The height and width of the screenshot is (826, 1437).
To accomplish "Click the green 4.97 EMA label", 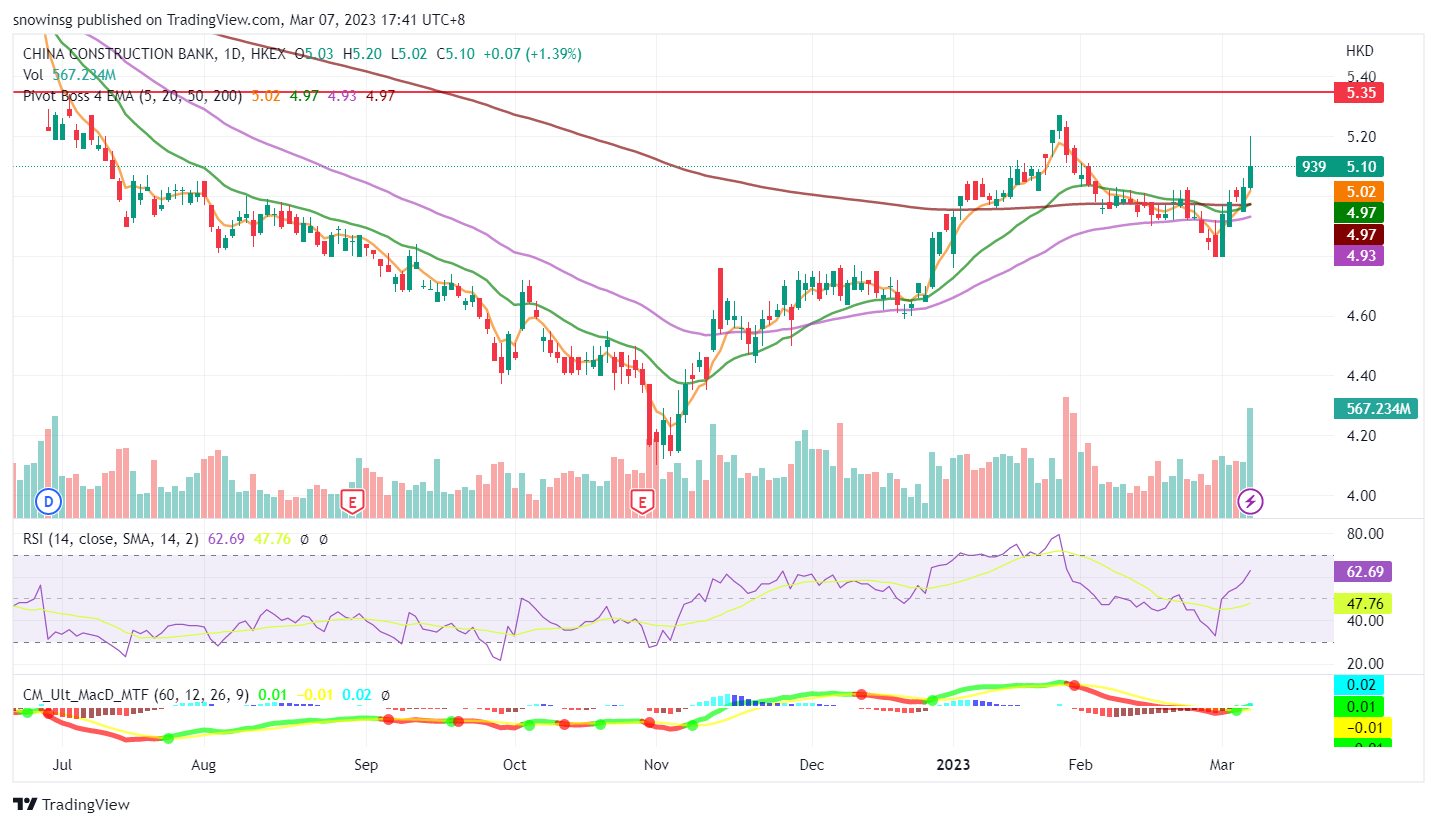I will tap(1359, 212).
